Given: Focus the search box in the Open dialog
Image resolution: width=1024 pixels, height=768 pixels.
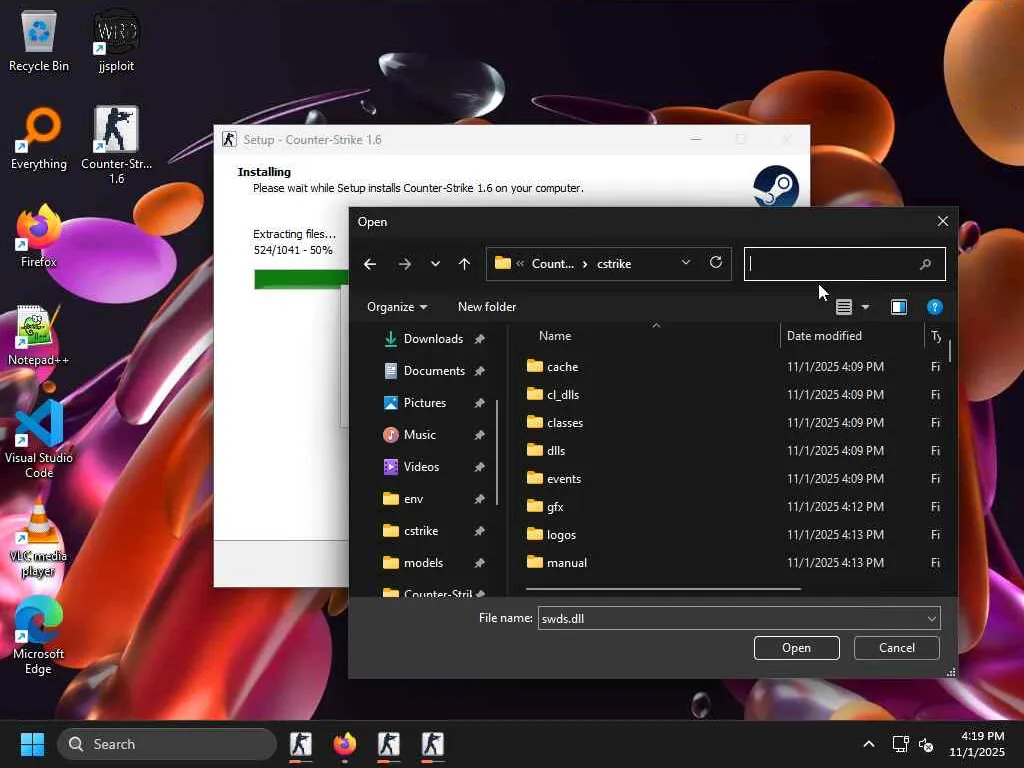Looking at the screenshot, I should (x=844, y=264).
